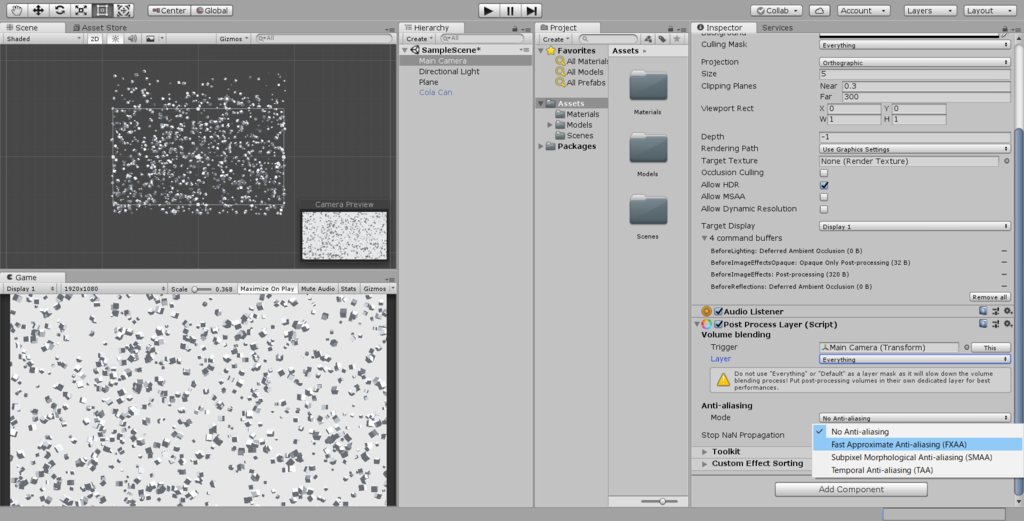Viewport: 1024px width, 521px height.
Task: Start Play mode
Action: 488,10
